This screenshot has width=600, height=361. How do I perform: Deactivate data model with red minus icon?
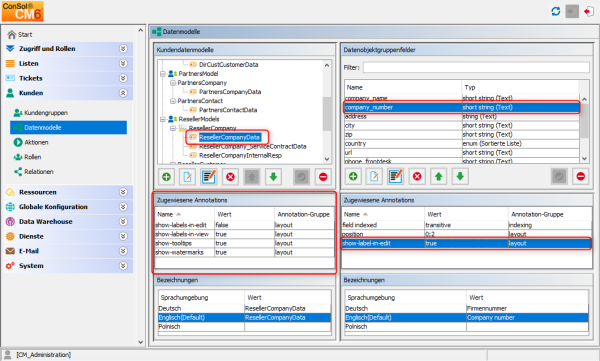[323, 177]
